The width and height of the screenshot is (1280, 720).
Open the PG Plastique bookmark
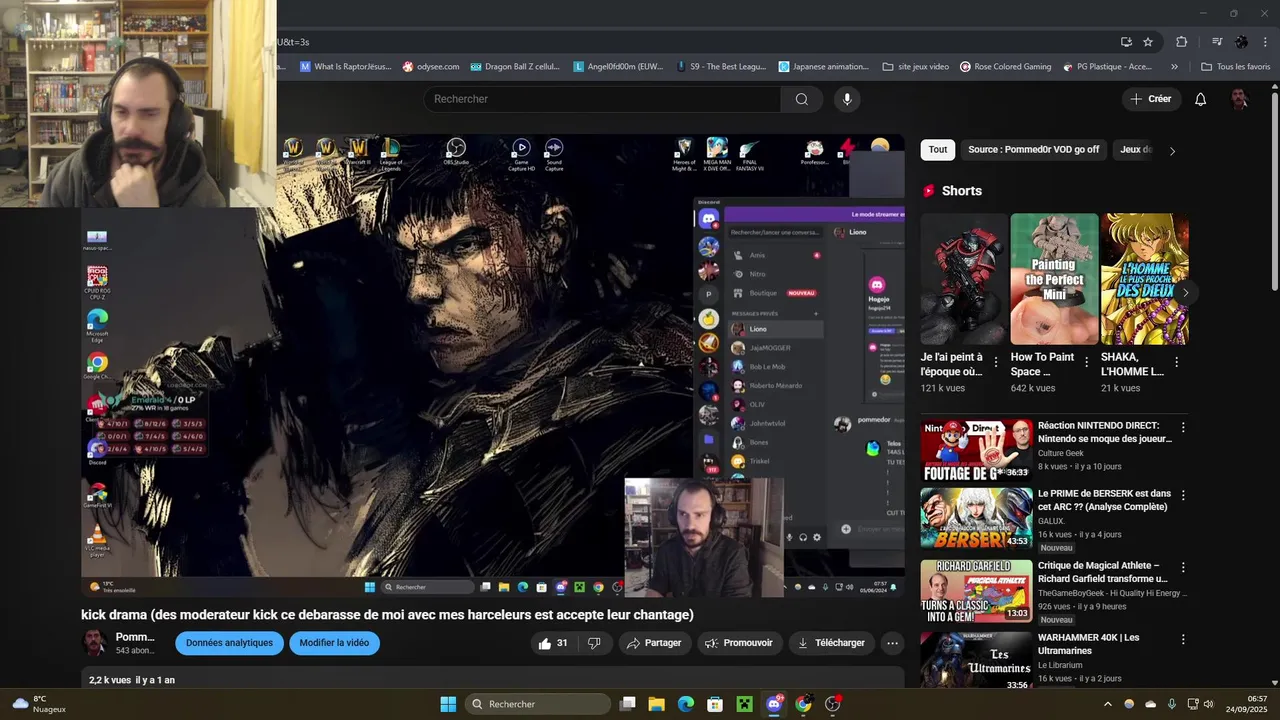pos(1107,67)
